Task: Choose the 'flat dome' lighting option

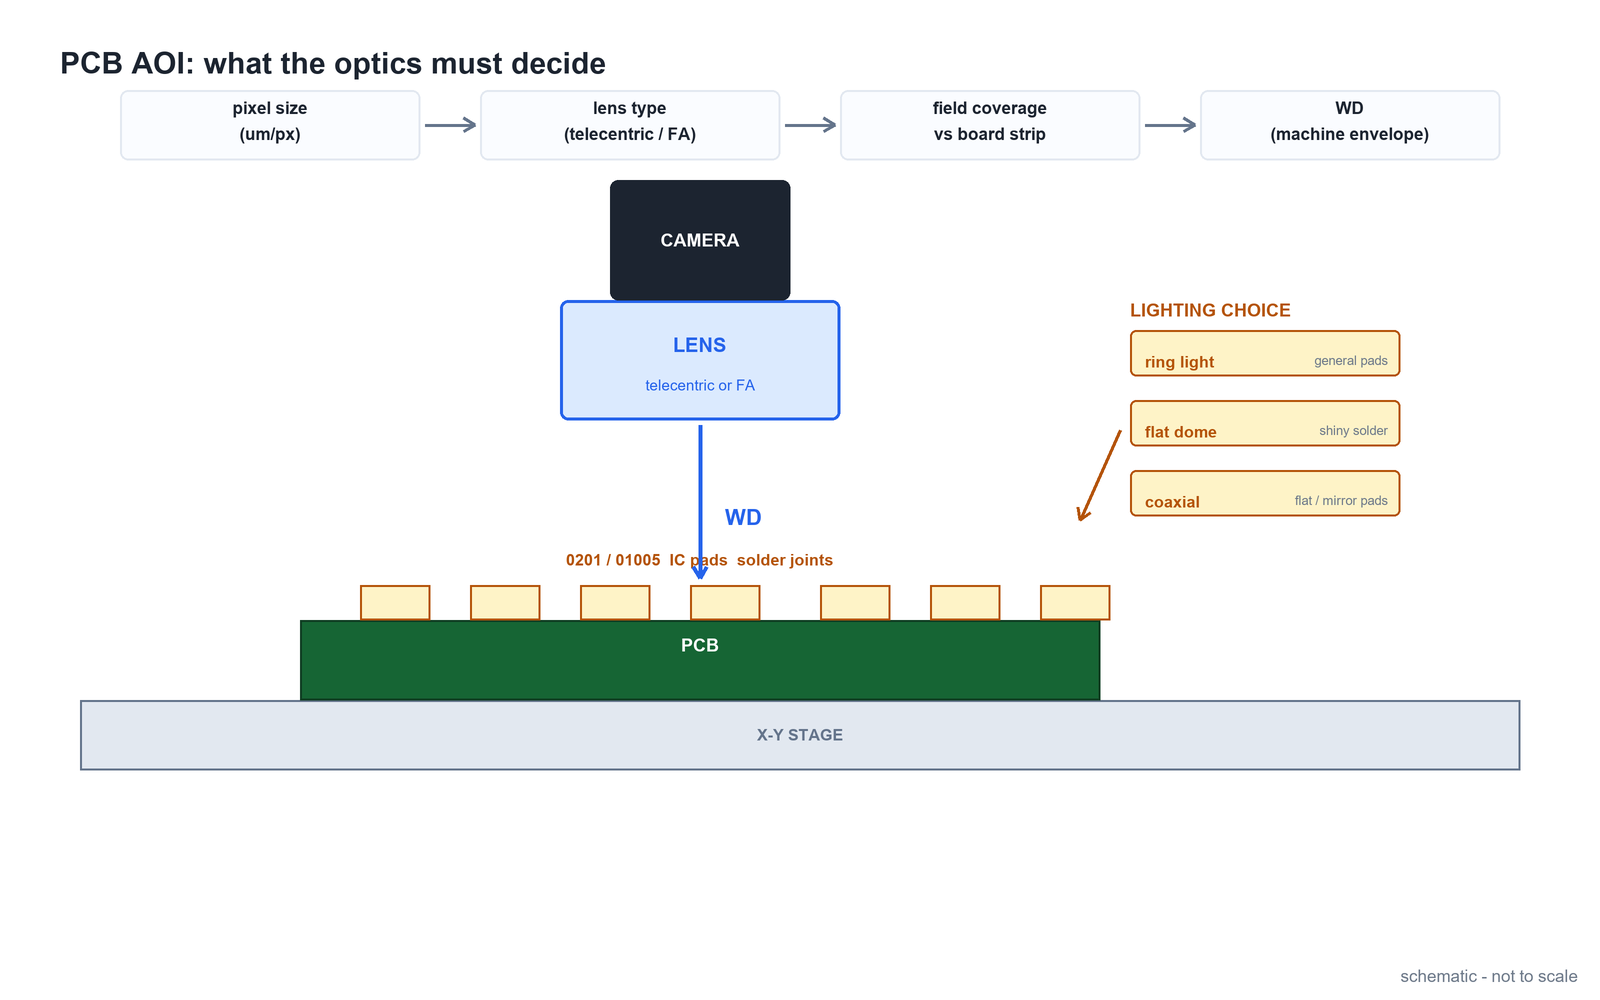Action: [x=1265, y=423]
